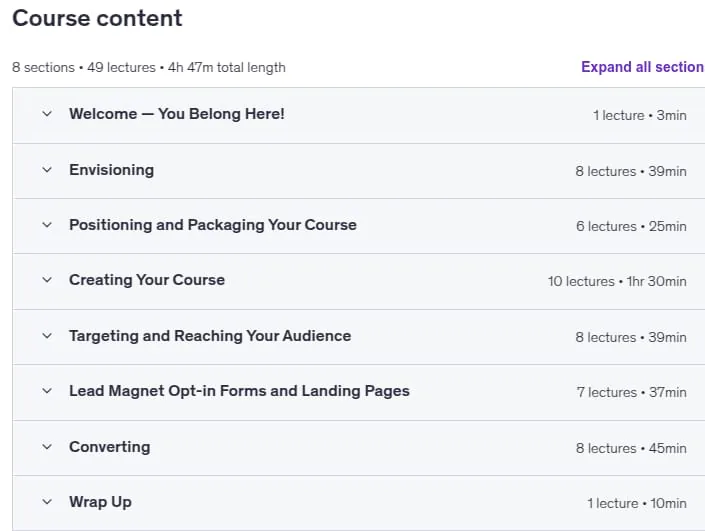Screen dimensions: 705x531
Task: Select Targeting and Reaching Your Audience title
Action: [x=210, y=336]
